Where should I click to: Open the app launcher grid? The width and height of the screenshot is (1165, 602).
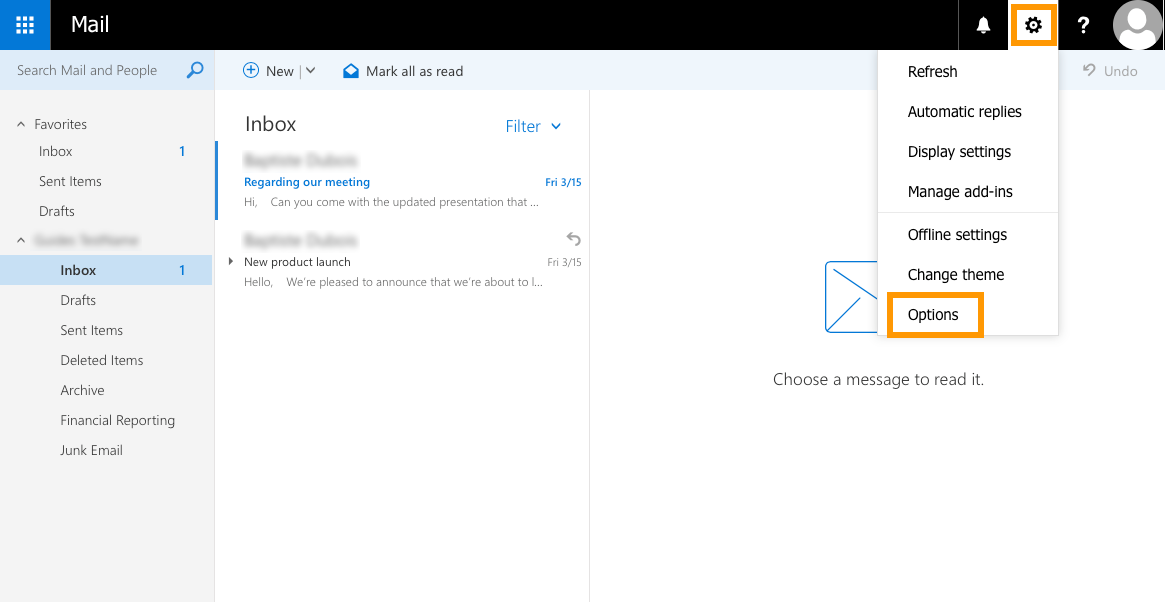22,24
